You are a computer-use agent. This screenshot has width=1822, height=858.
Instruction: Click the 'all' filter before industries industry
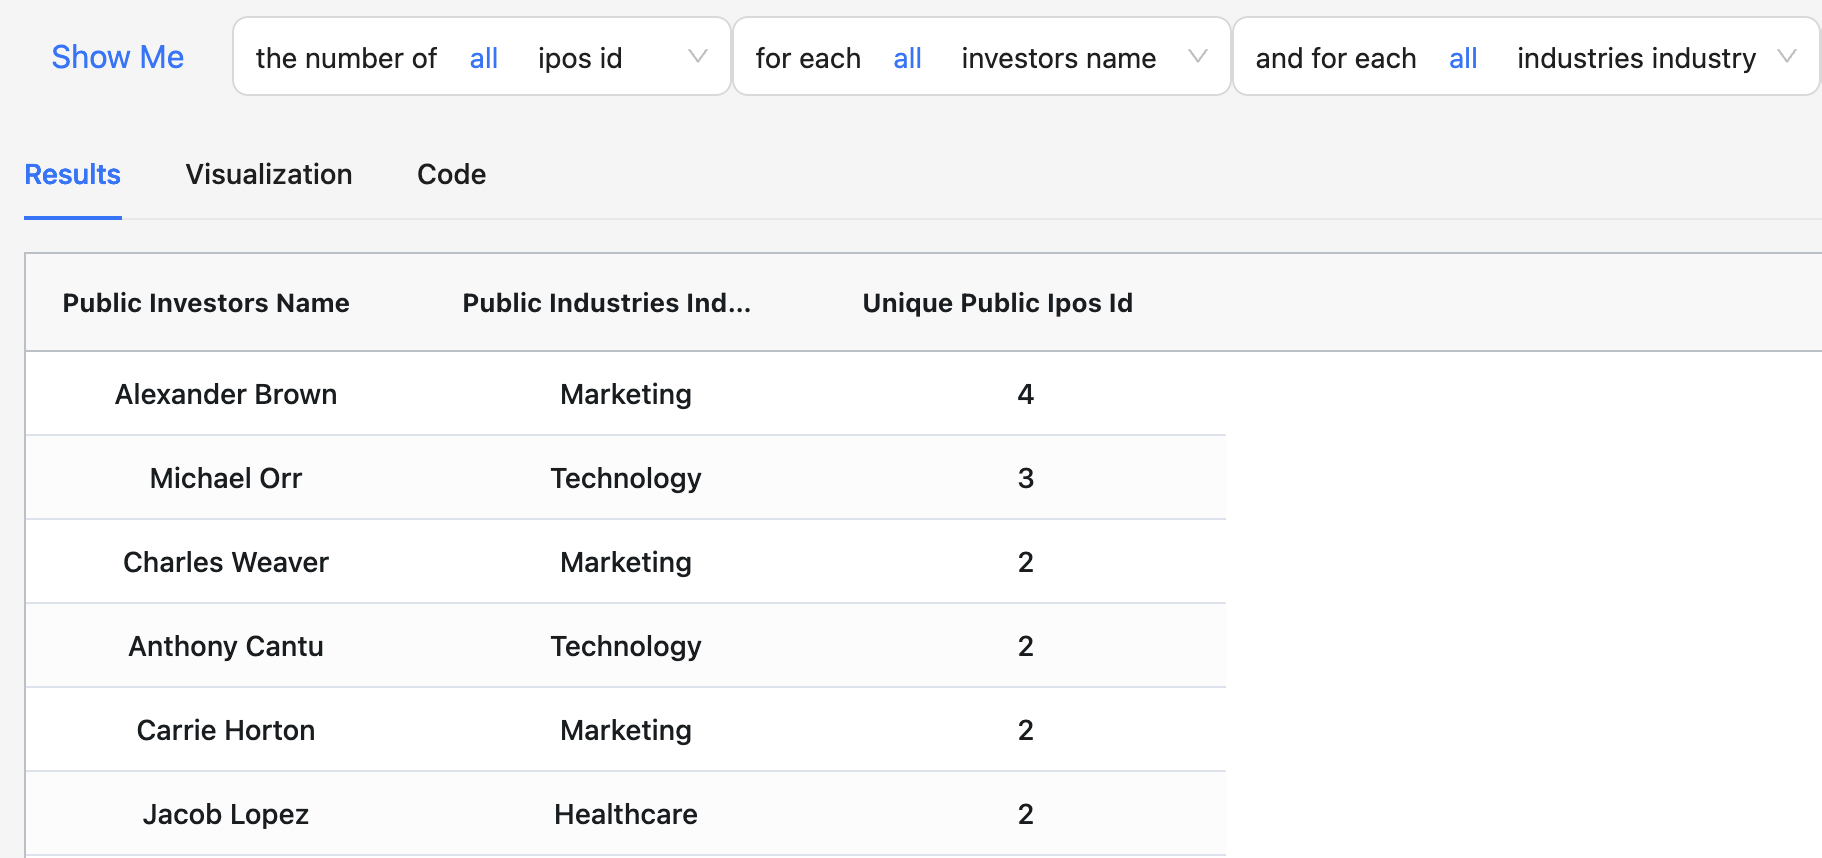pyautogui.click(x=1463, y=59)
